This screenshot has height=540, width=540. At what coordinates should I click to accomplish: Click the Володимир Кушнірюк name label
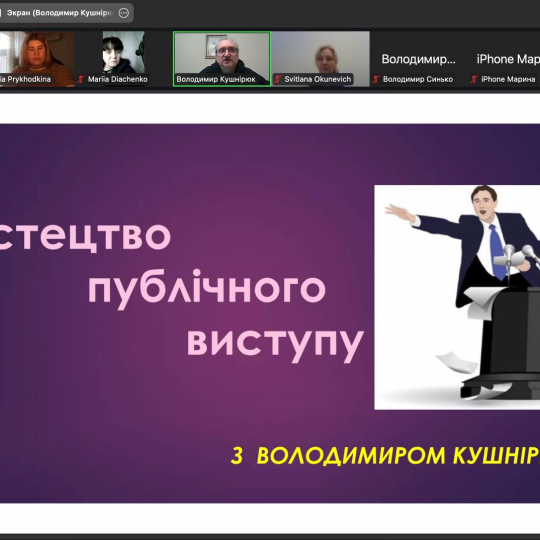tap(216, 79)
